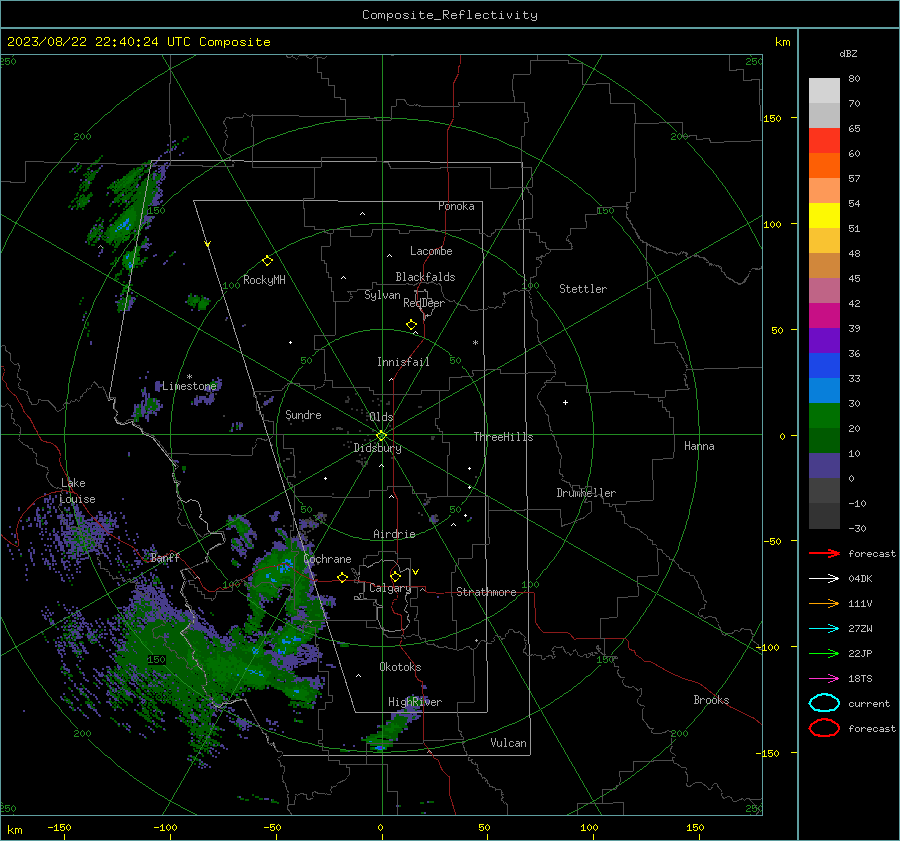Click the Lacombe city label
This screenshot has width=900, height=841.
[431, 251]
